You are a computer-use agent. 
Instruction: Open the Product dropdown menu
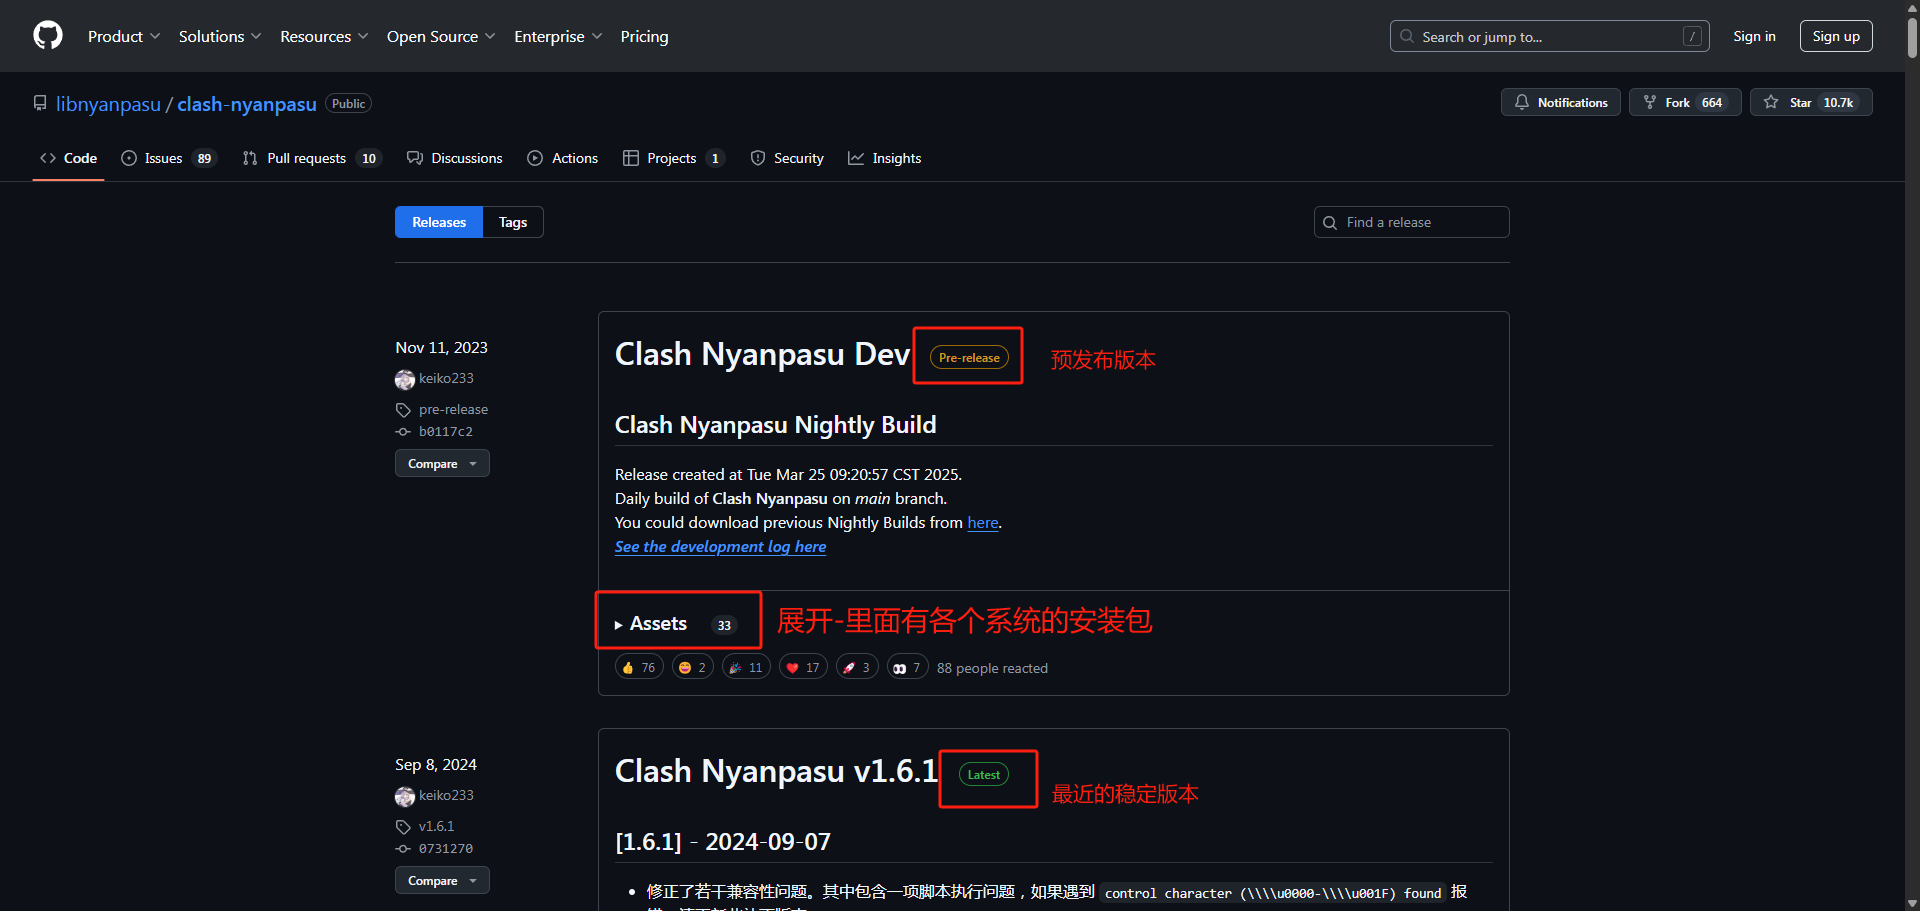tap(123, 36)
